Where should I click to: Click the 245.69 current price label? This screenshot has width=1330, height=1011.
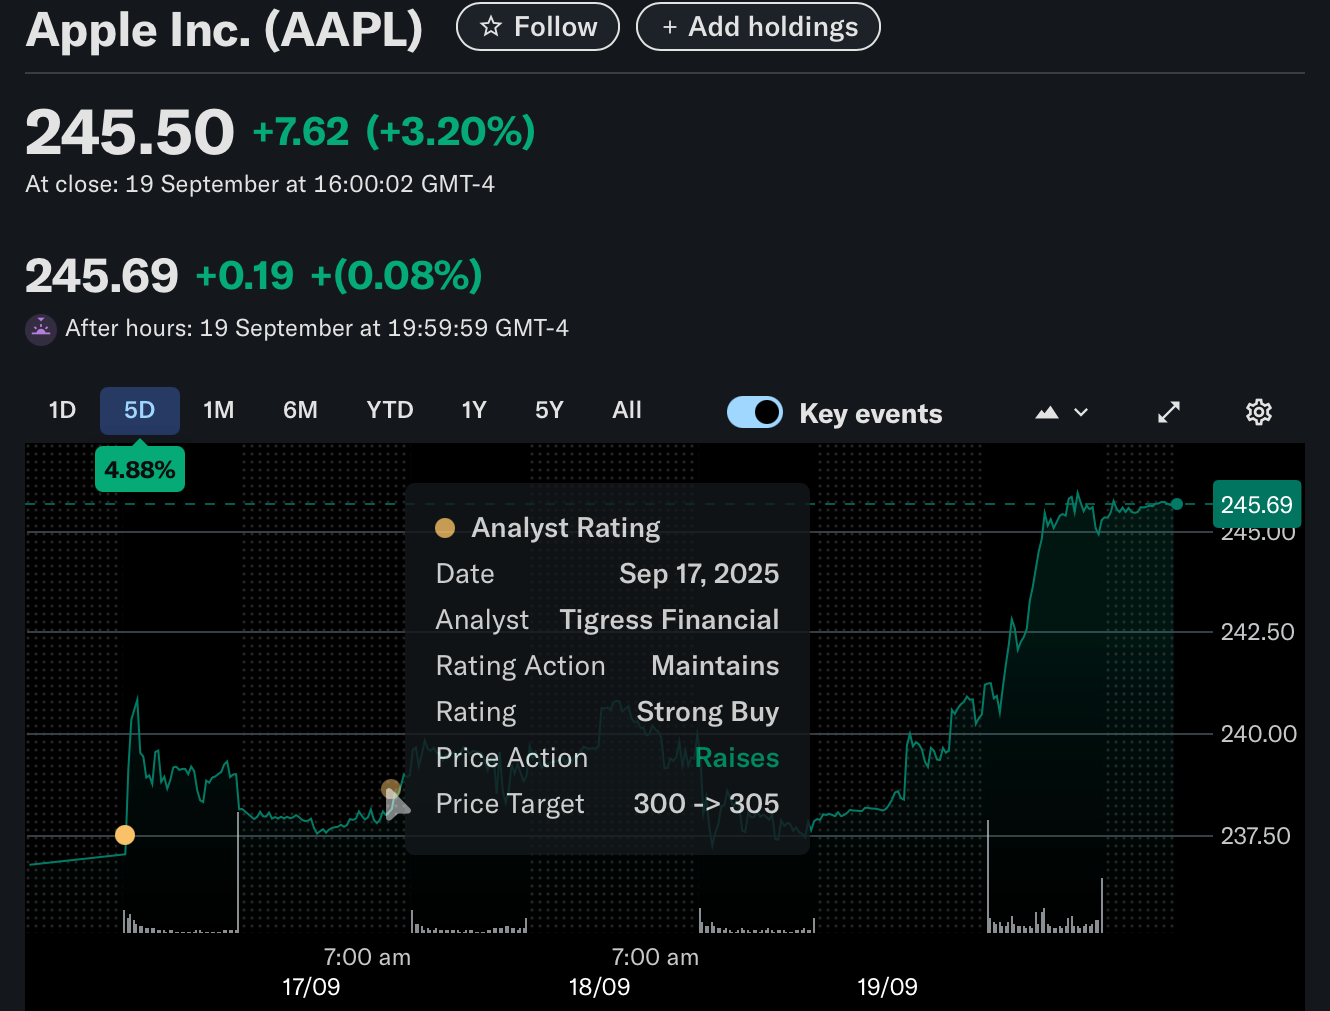coord(1256,505)
